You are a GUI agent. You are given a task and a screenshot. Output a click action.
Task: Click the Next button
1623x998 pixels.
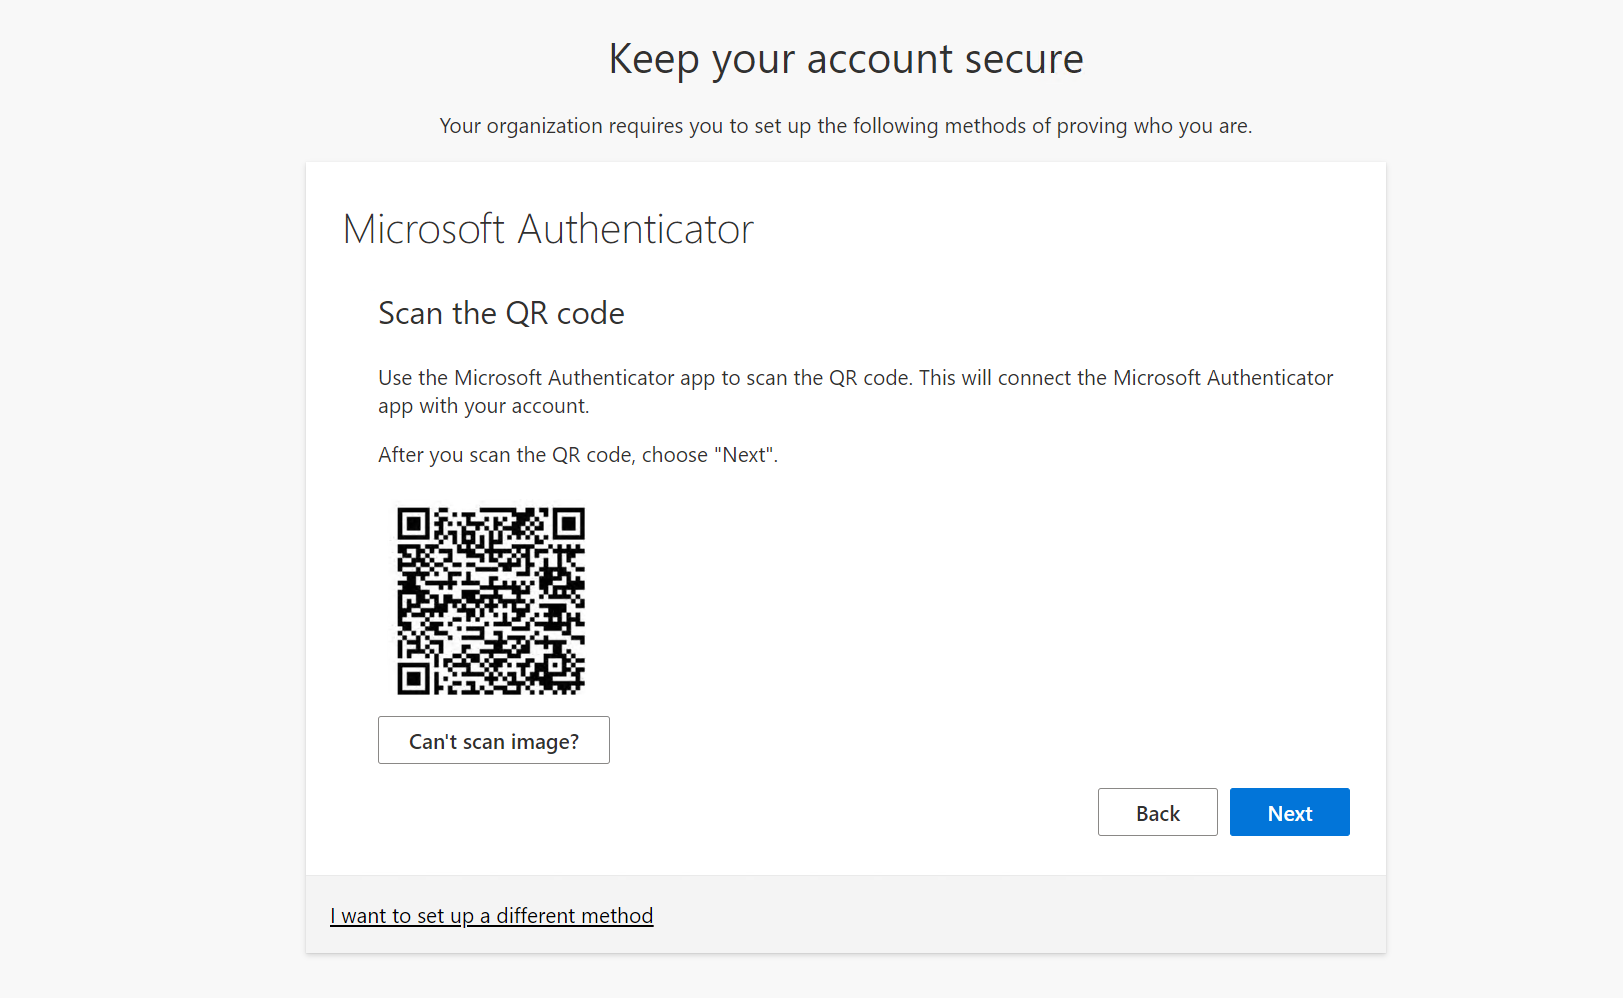(1289, 812)
